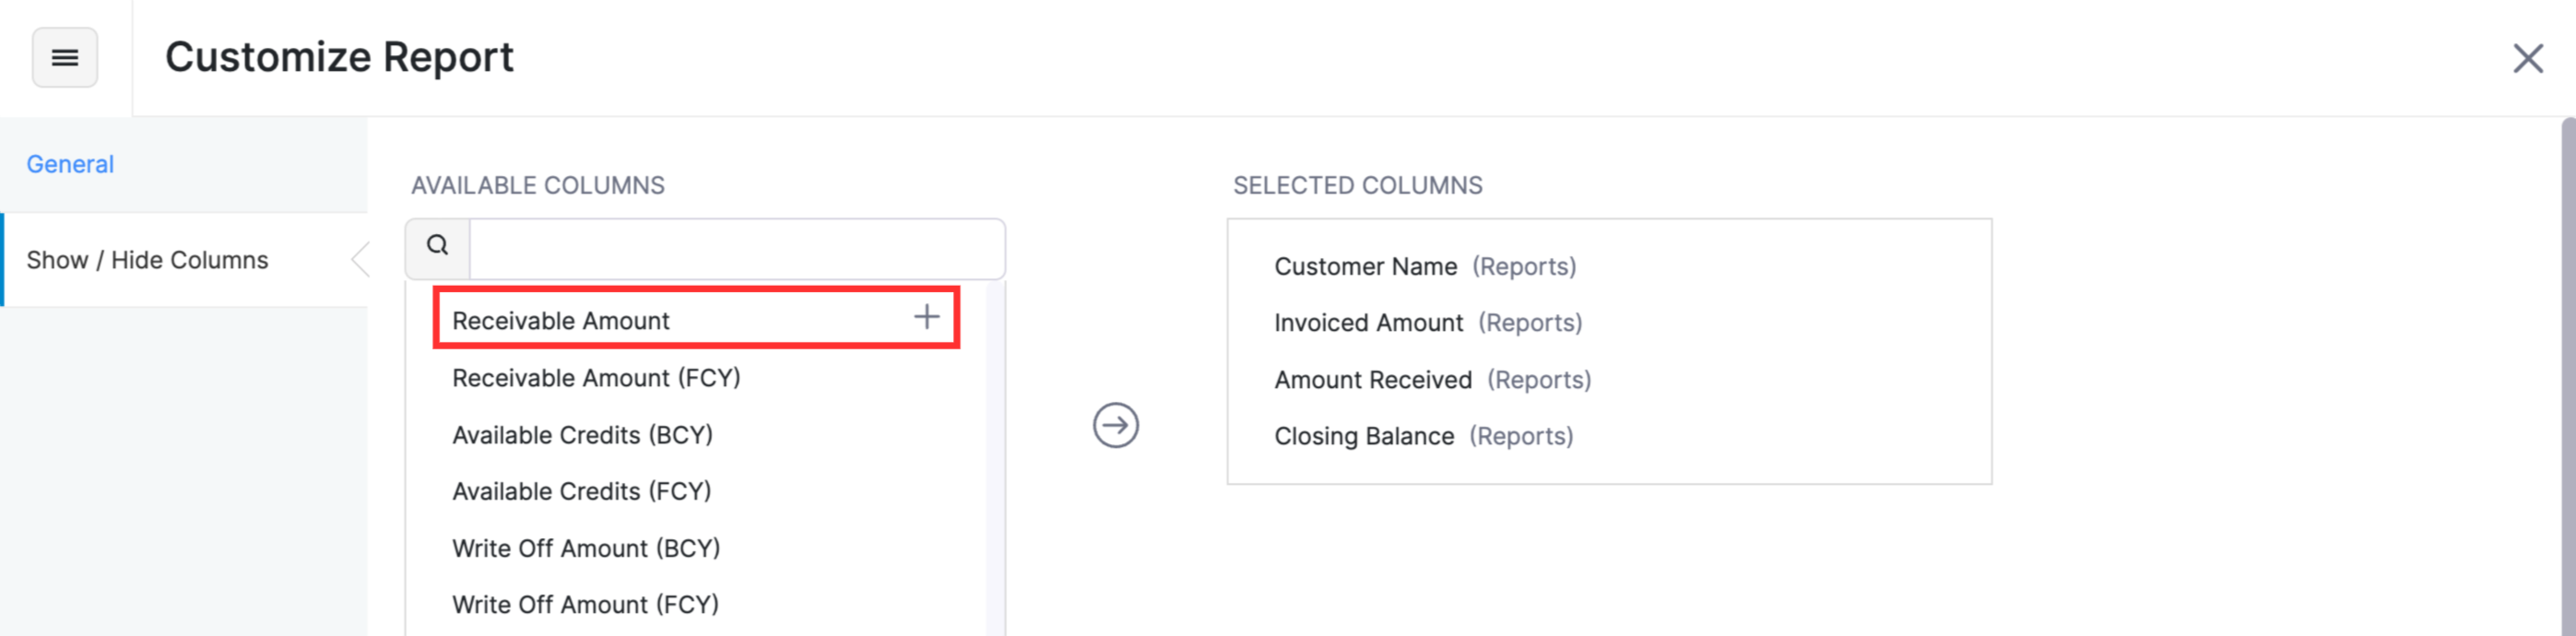
Task: Open the Show / Hide Columns section
Action: pos(148,259)
